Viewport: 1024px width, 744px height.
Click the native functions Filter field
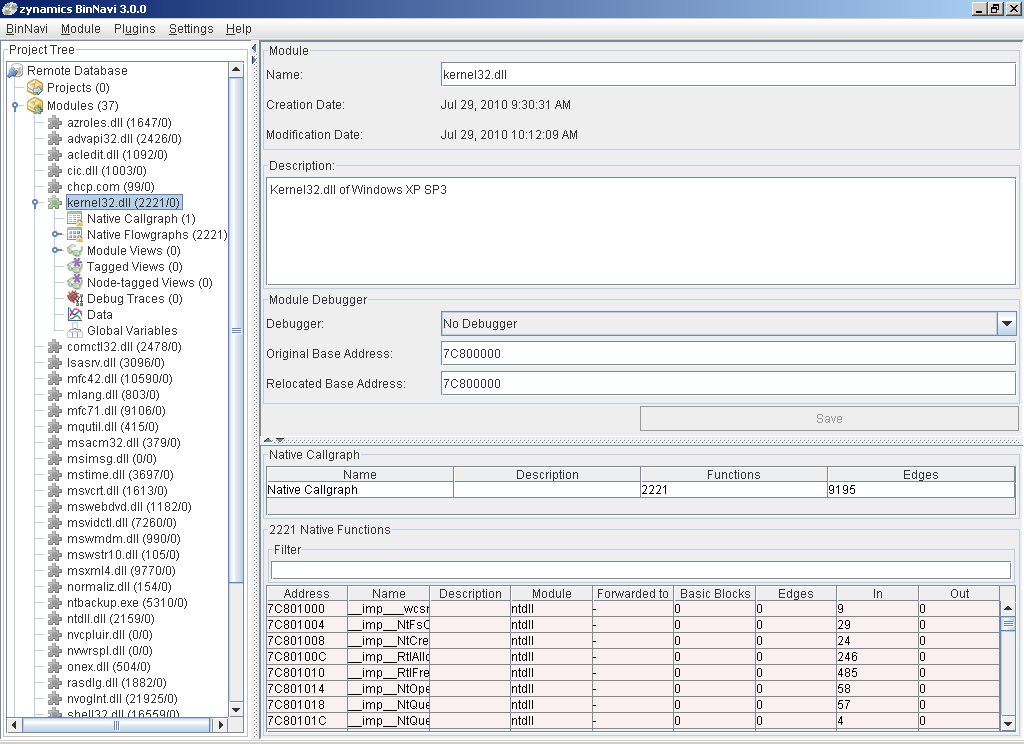tap(640, 570)
